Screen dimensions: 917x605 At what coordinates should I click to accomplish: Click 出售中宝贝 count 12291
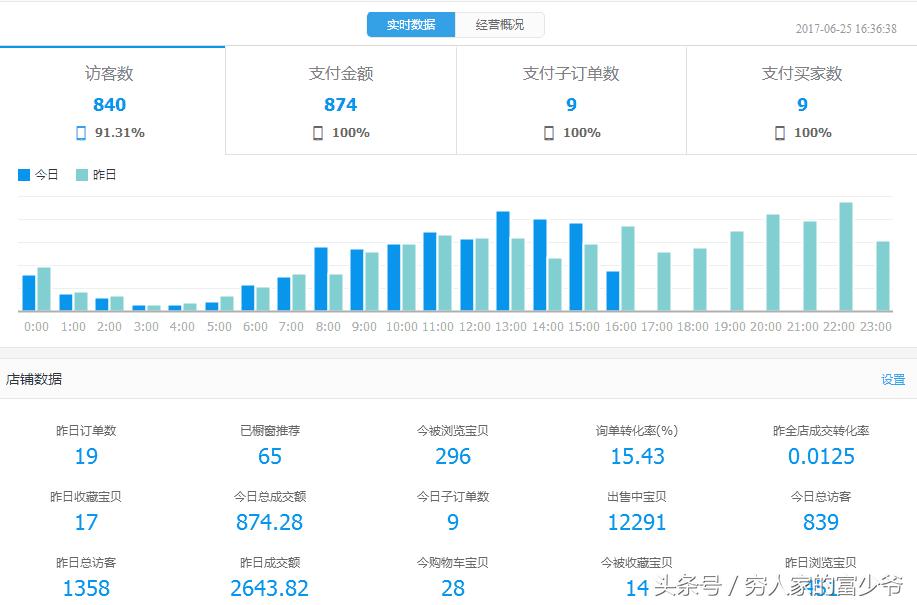[x=637, y=521]
